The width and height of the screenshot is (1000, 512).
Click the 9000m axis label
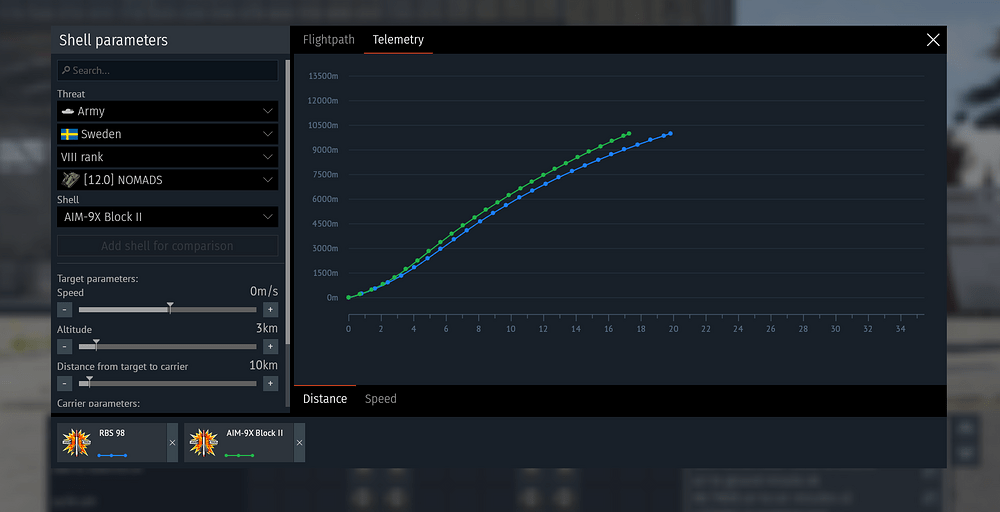click(x=325, y=150)
